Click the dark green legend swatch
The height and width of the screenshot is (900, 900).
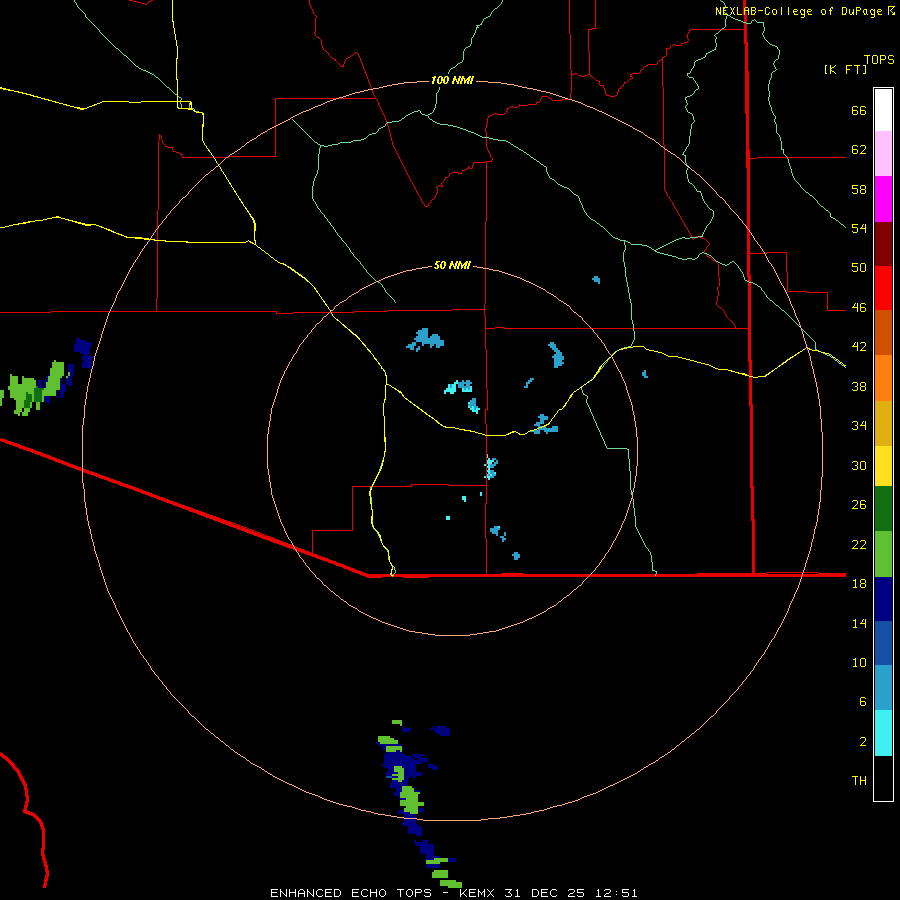(x=883, y=509)
